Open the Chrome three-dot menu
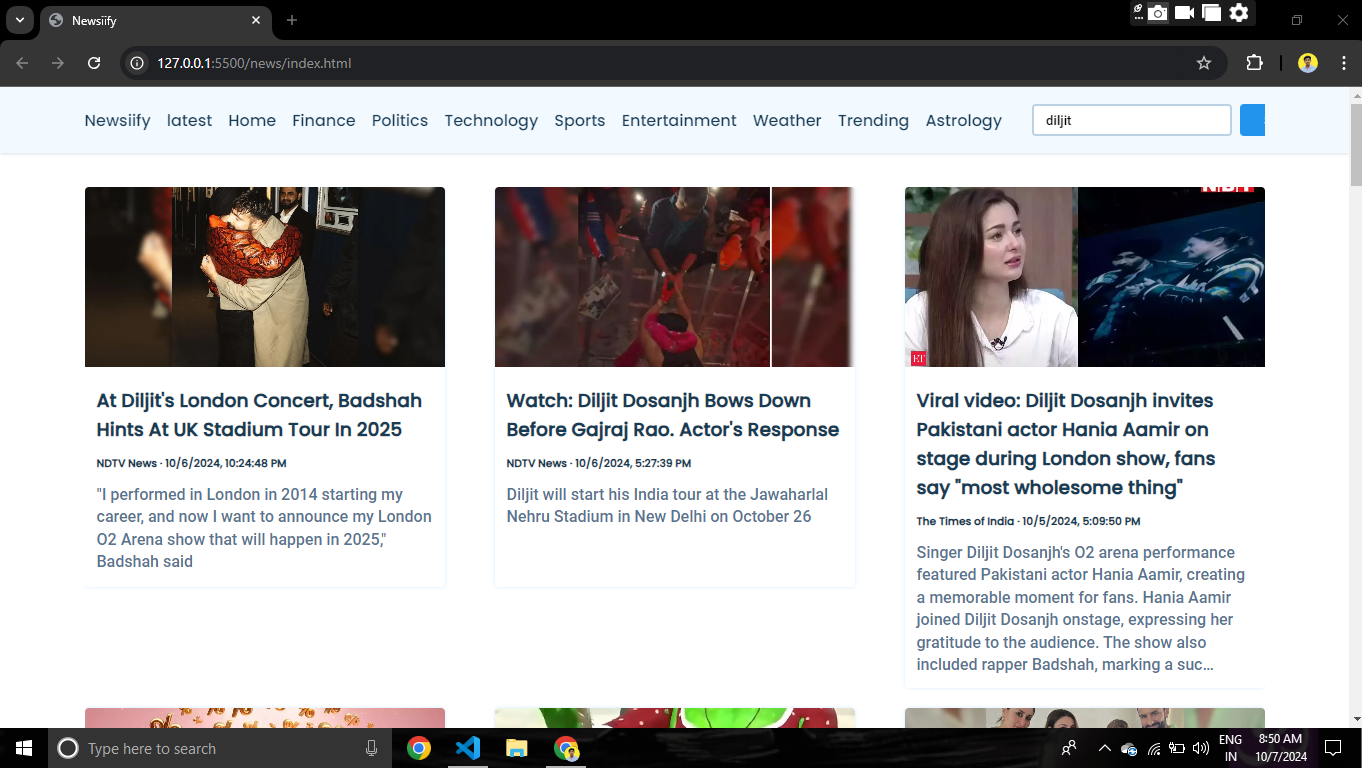 point(1343,63)
